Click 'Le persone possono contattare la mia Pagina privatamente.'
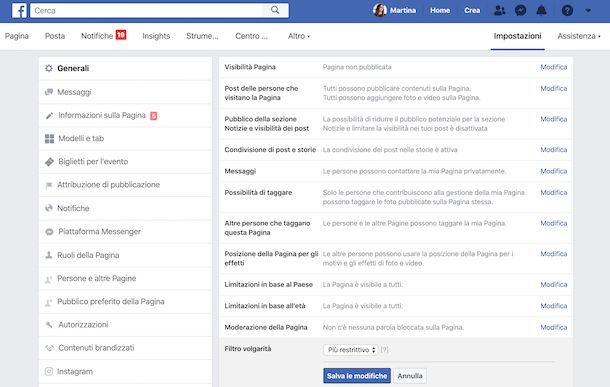 coord(414,171)
